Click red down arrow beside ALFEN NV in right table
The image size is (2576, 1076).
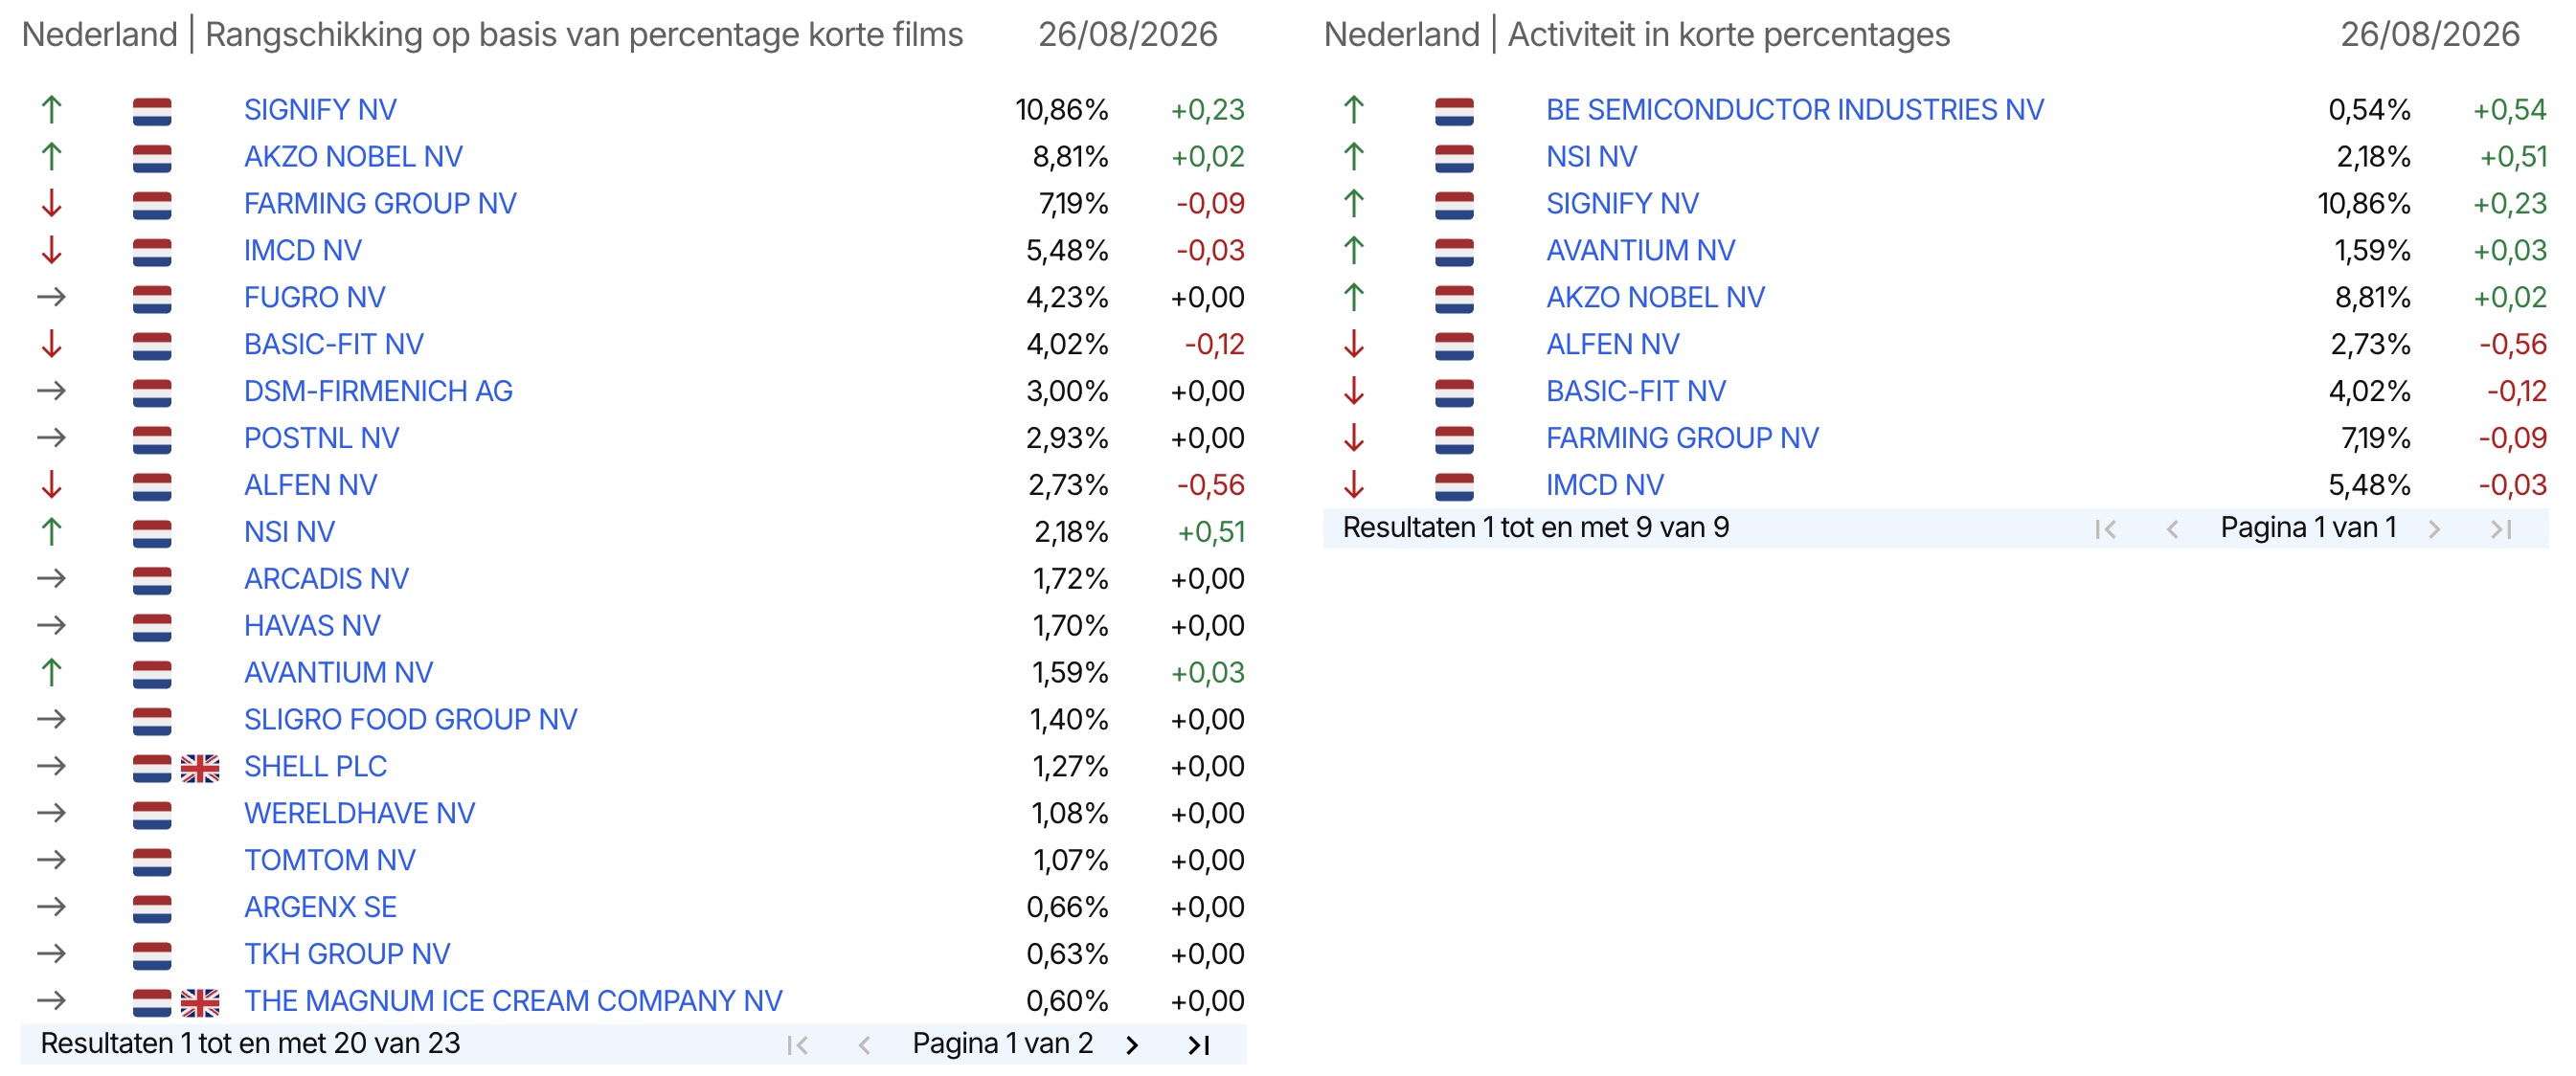(x=1354, y=345)
